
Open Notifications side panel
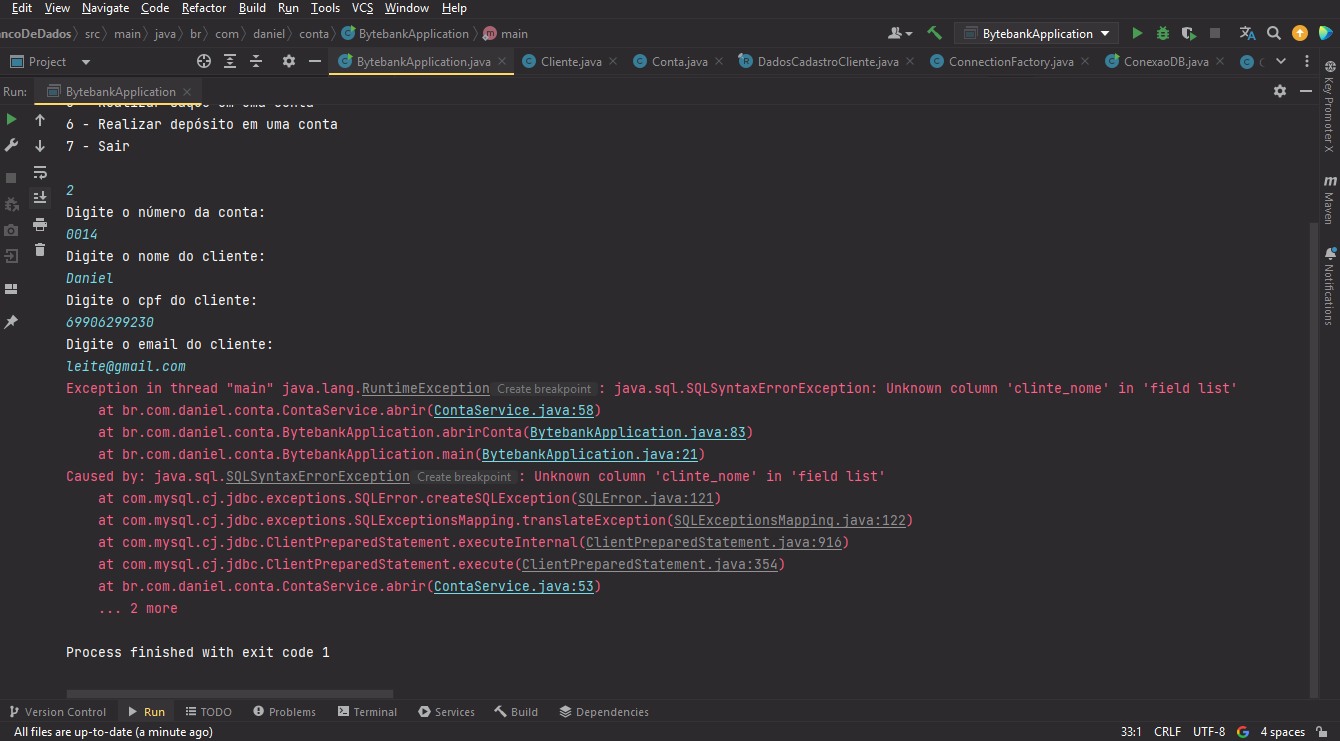click(x=1329, y=286)
